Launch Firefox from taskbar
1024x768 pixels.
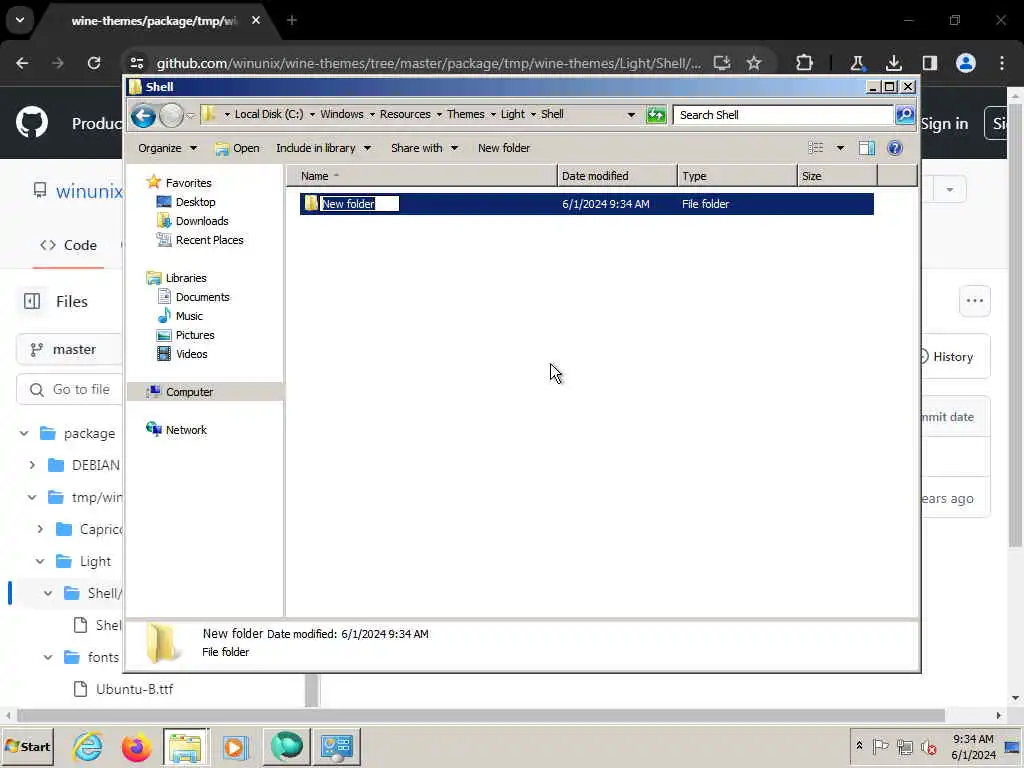pyautogui.click(x=136, y=746)
